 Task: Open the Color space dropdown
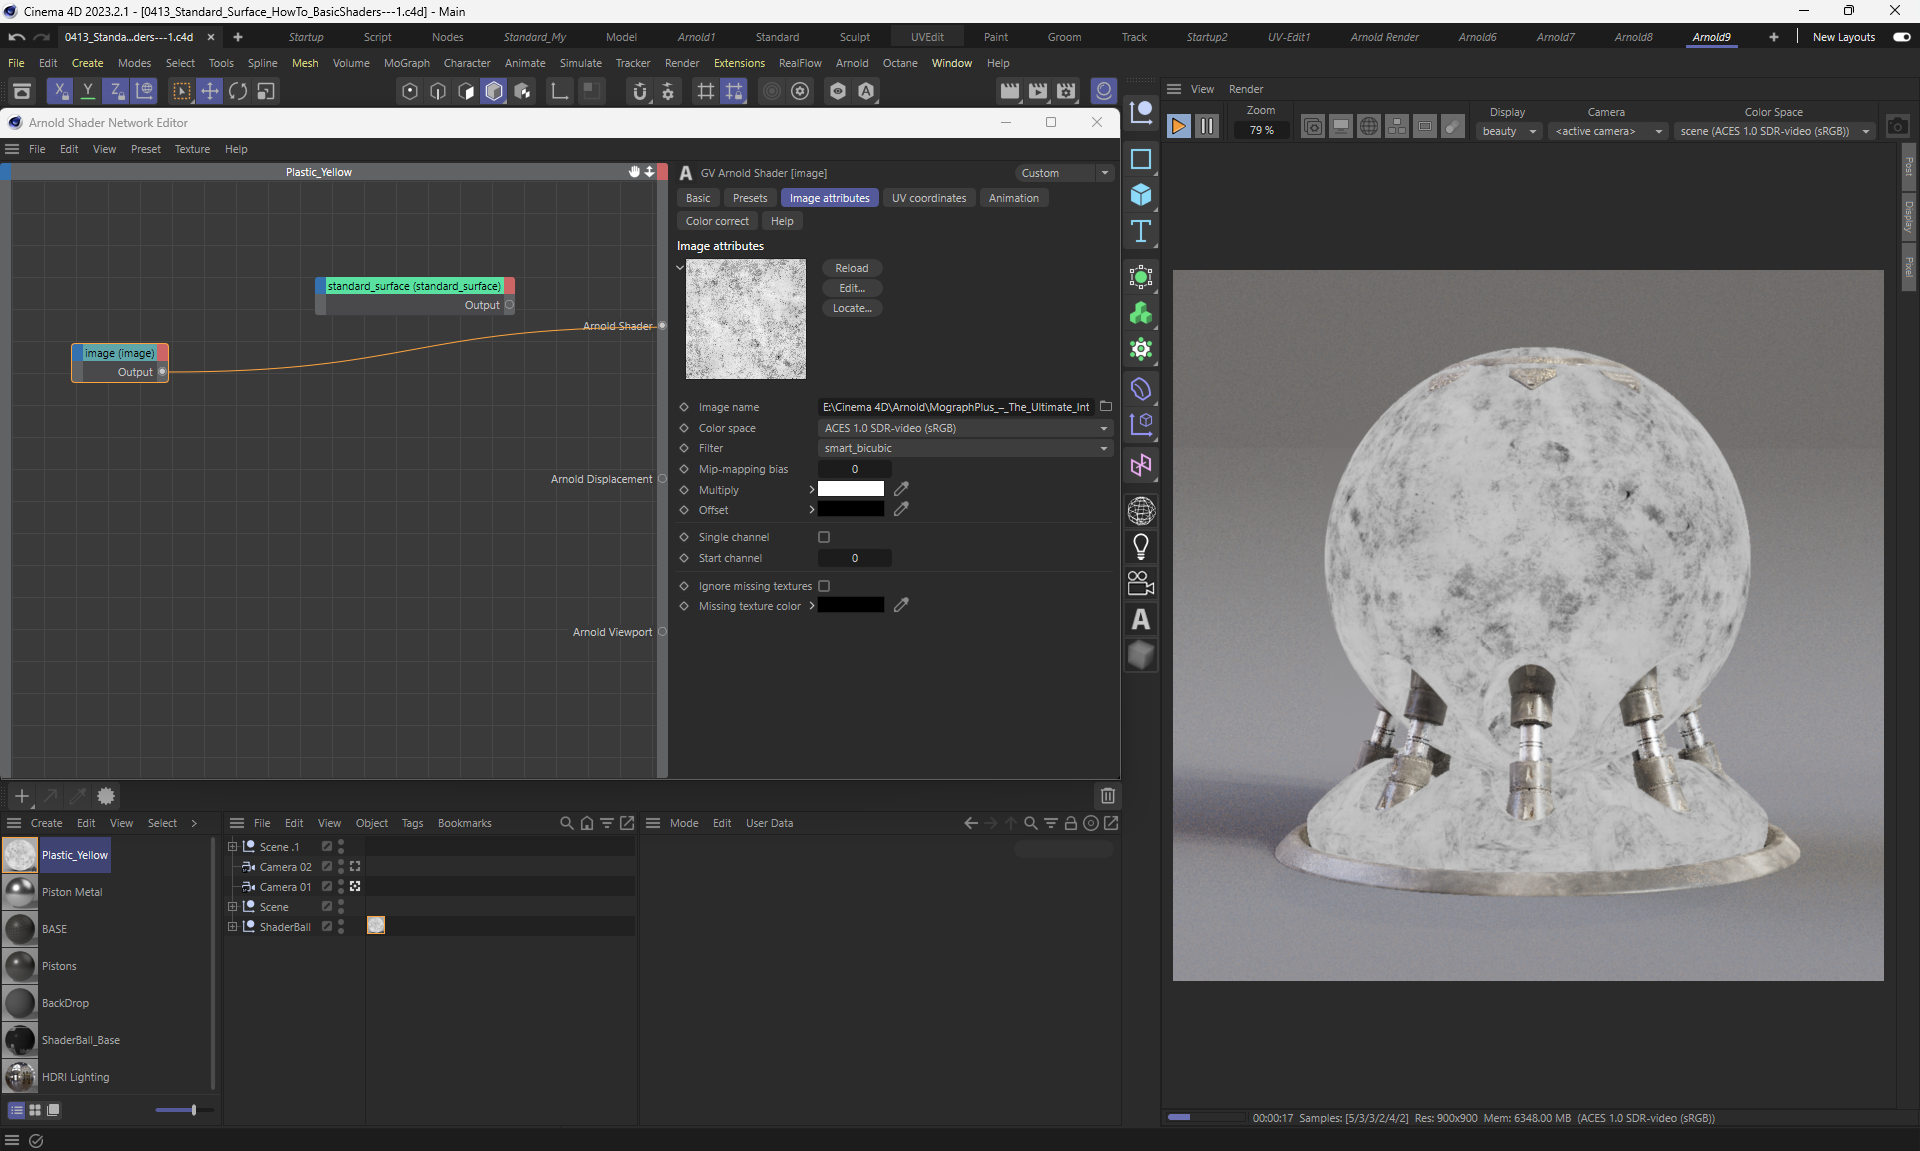point(964,428)
